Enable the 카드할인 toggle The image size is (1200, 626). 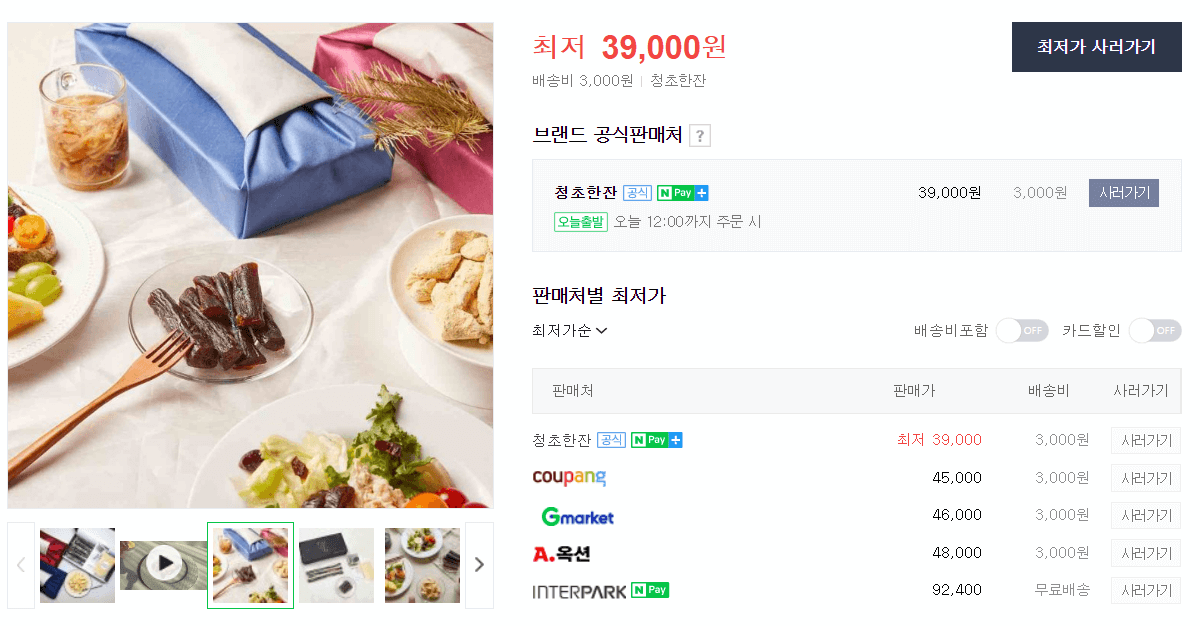[x=1155, y=330]
